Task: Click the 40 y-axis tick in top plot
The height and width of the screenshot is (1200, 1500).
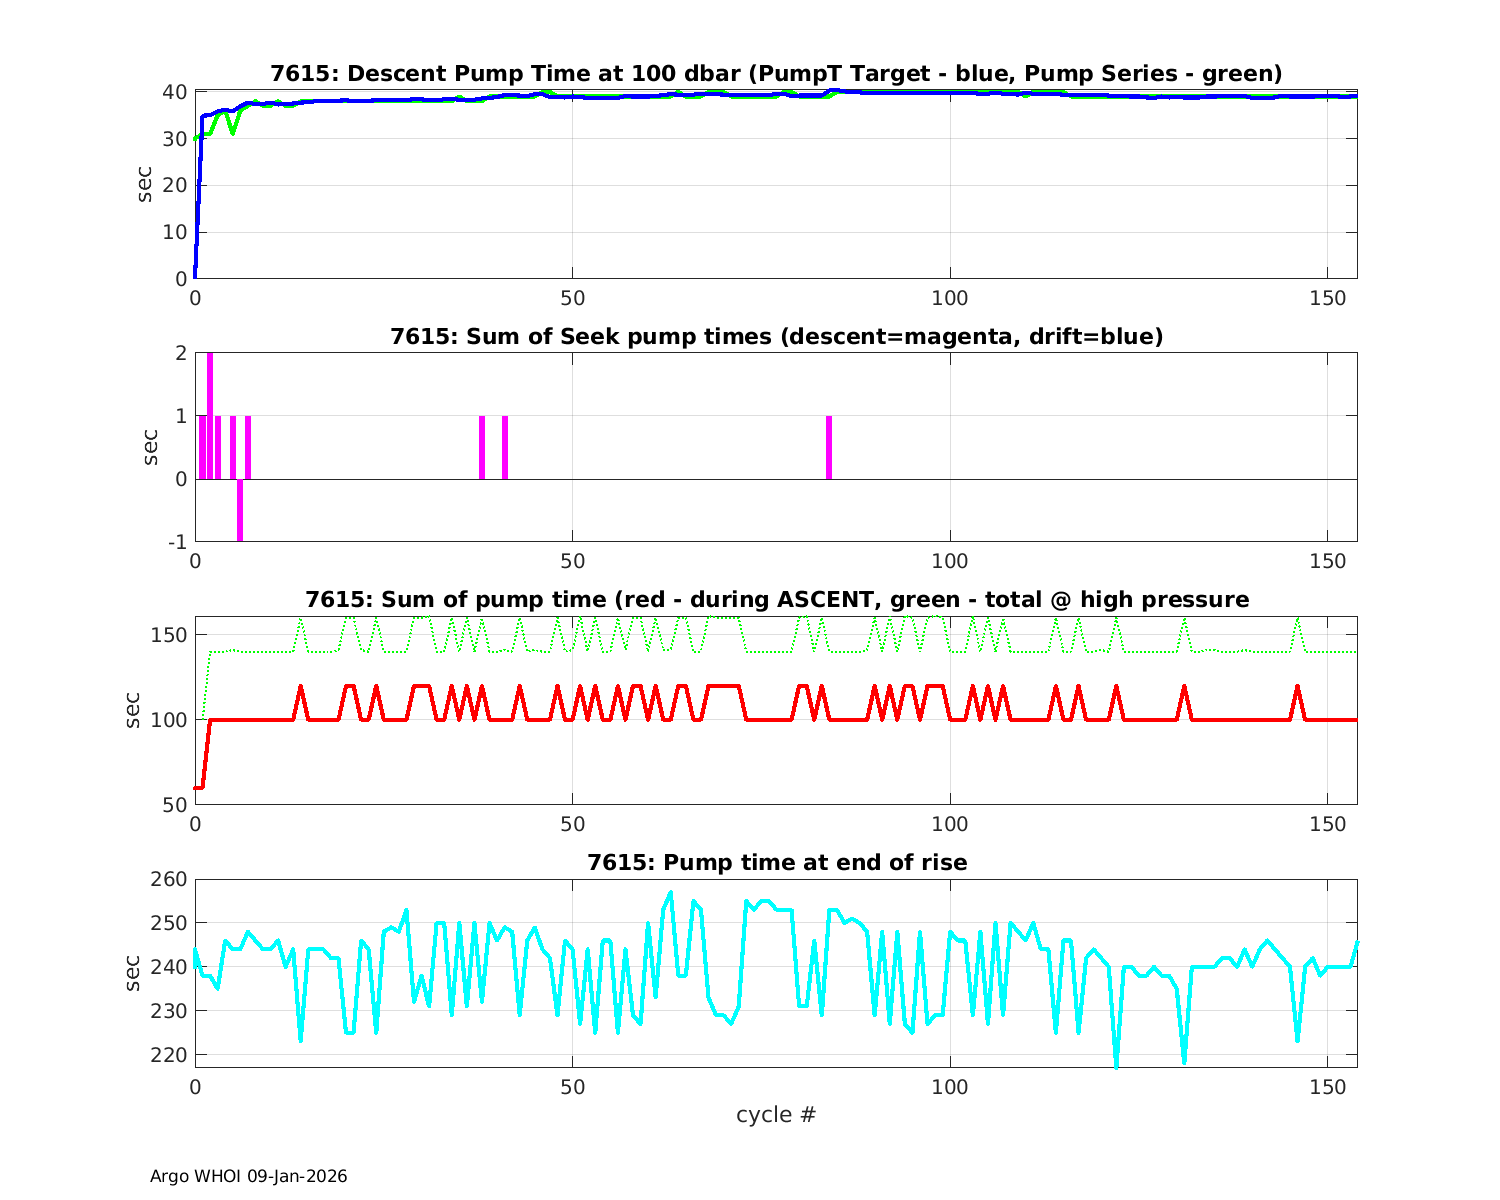Action: 176,92
